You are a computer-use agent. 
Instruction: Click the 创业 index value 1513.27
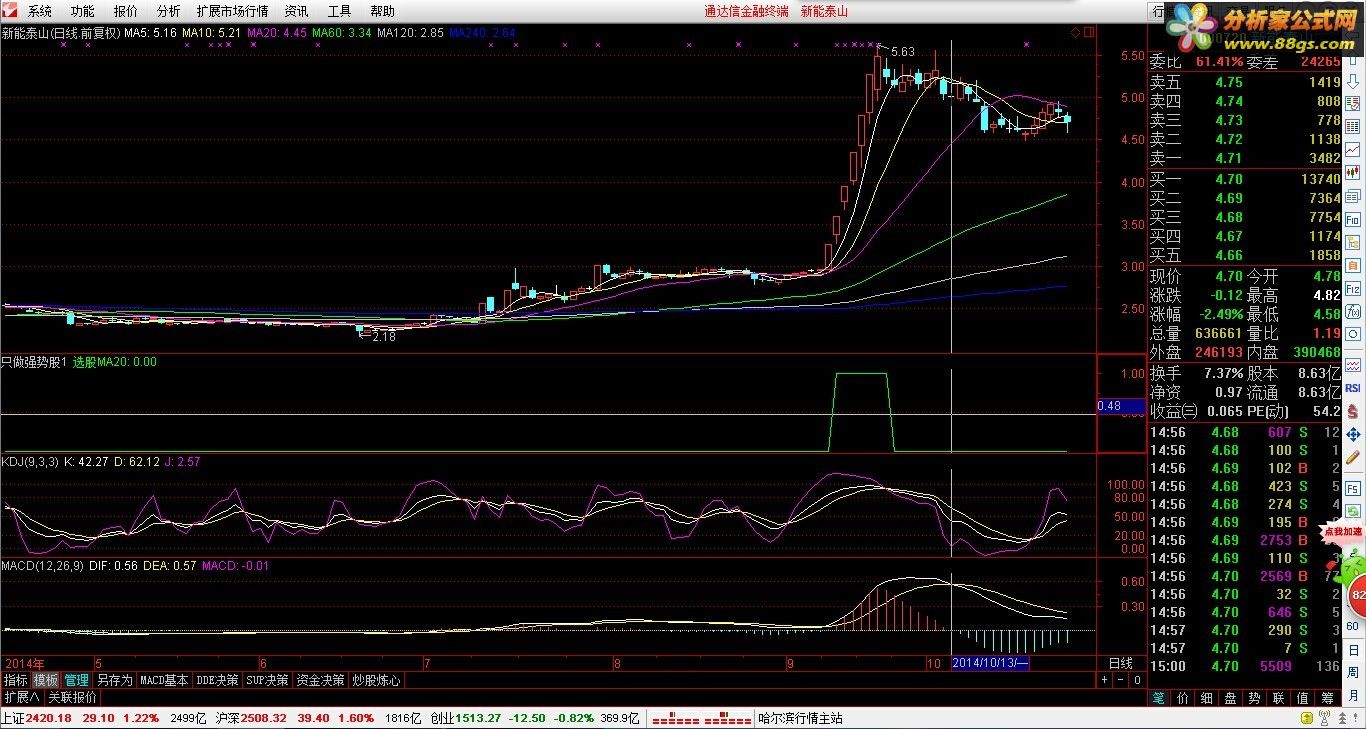[x=479, y=718]
